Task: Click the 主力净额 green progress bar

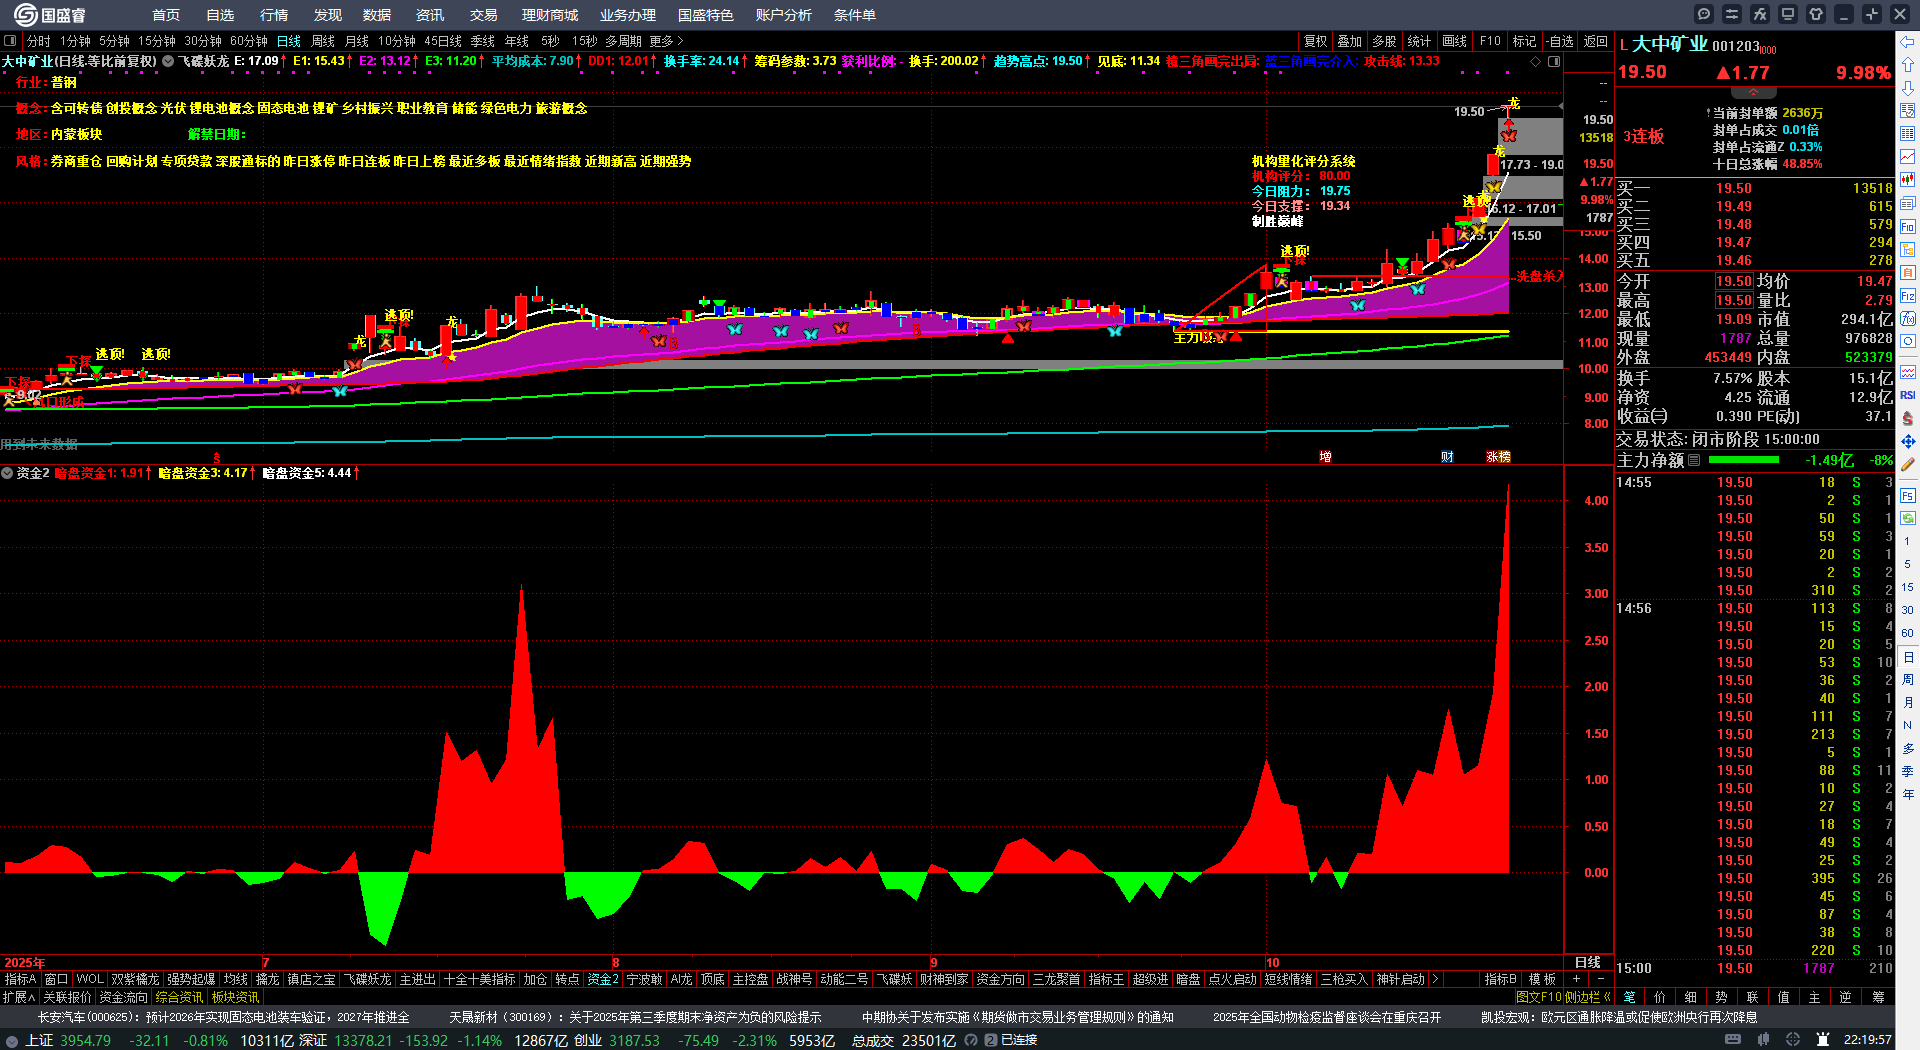Action: [1744, 460]
